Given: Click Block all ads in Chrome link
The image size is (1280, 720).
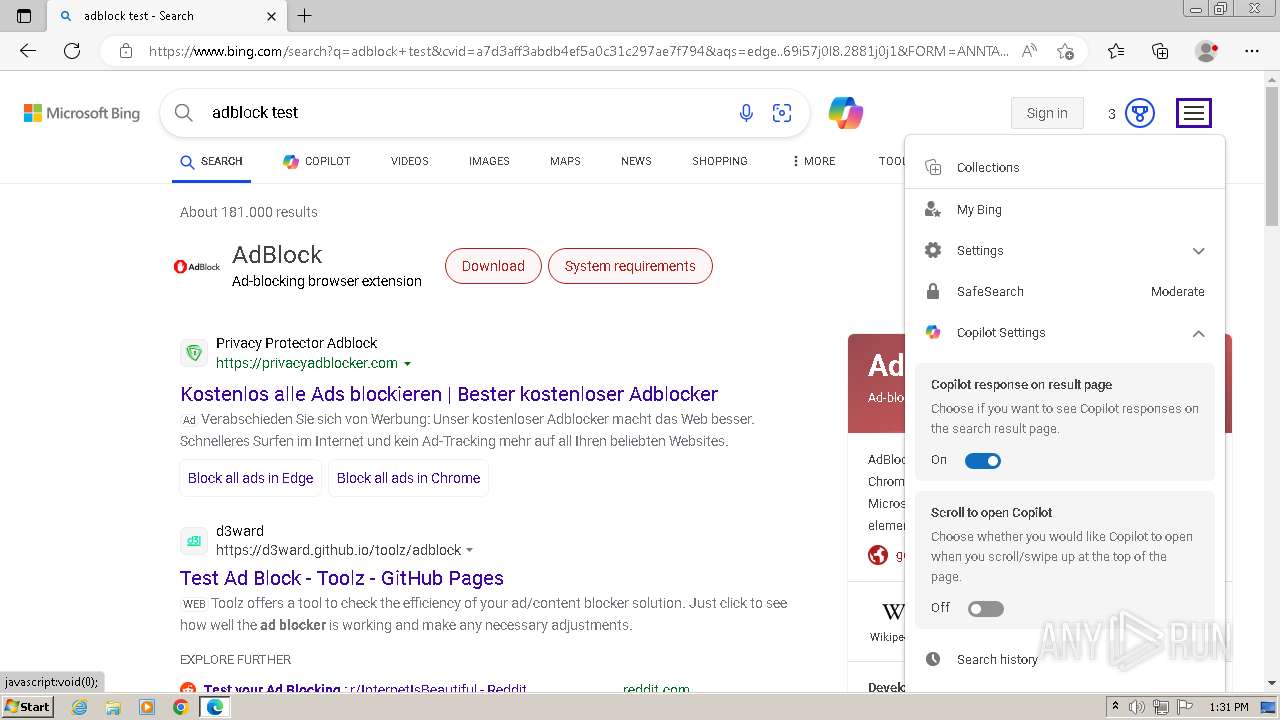Looking at the screenshot, I should [408, 478].
